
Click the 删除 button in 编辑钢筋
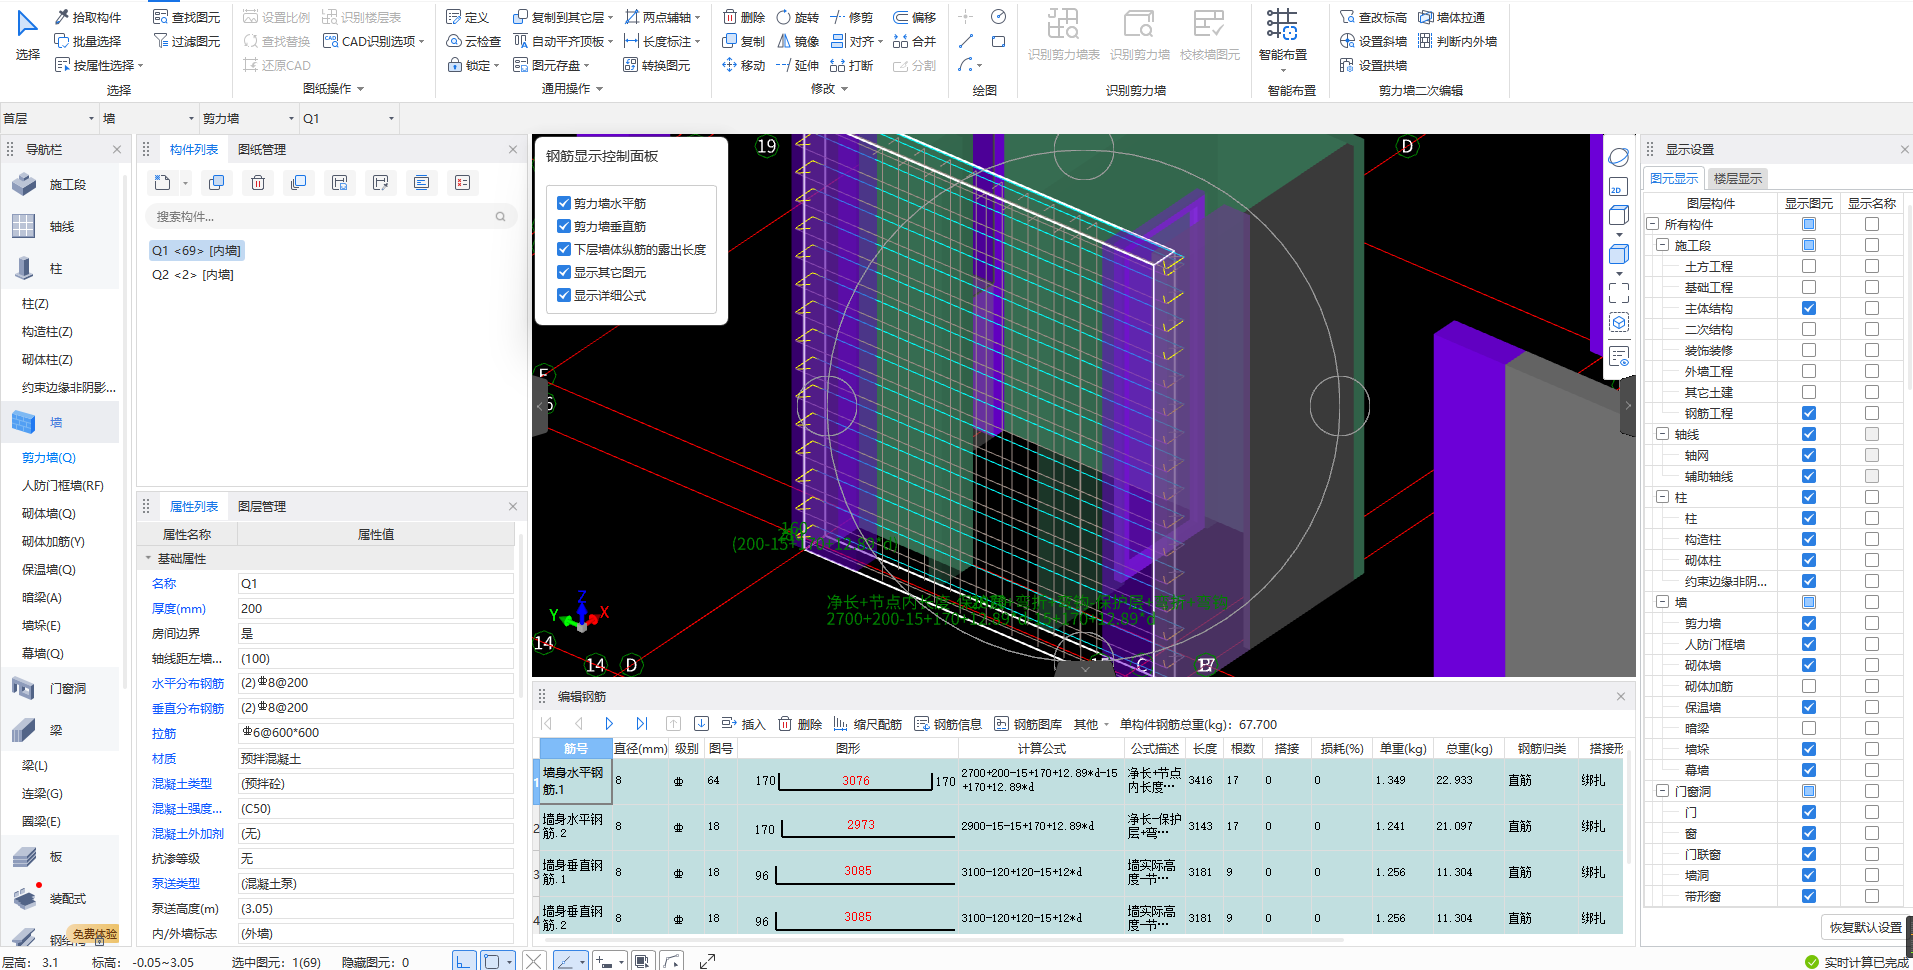click(800, 724)
